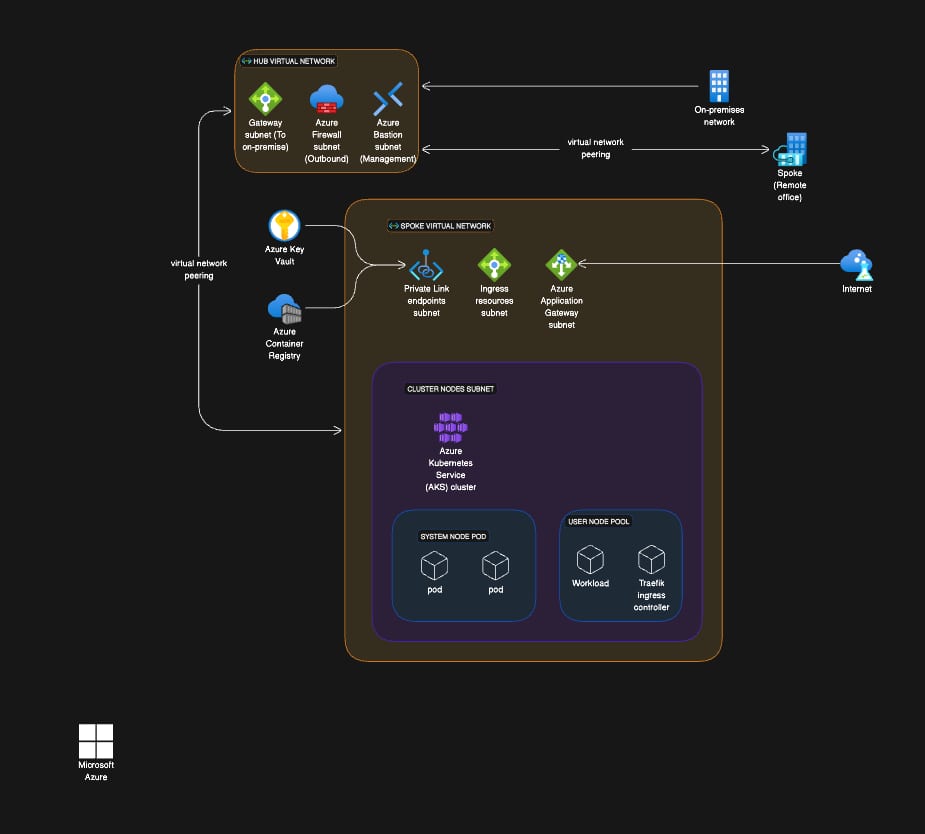Screen dimensions: 925x834
Task: Select the Internet cloud icon
Action: (857, 265)
